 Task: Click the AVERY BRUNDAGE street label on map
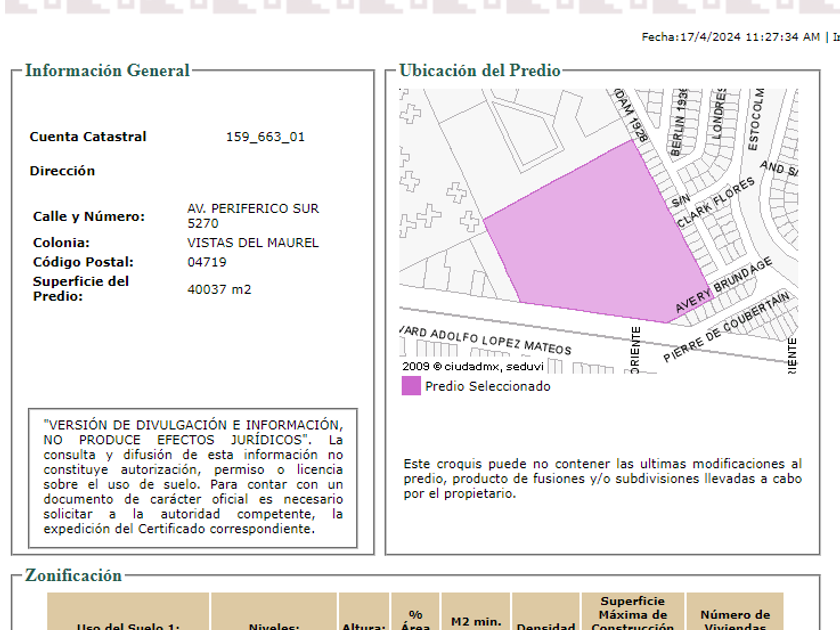click(x=724, y=286)
